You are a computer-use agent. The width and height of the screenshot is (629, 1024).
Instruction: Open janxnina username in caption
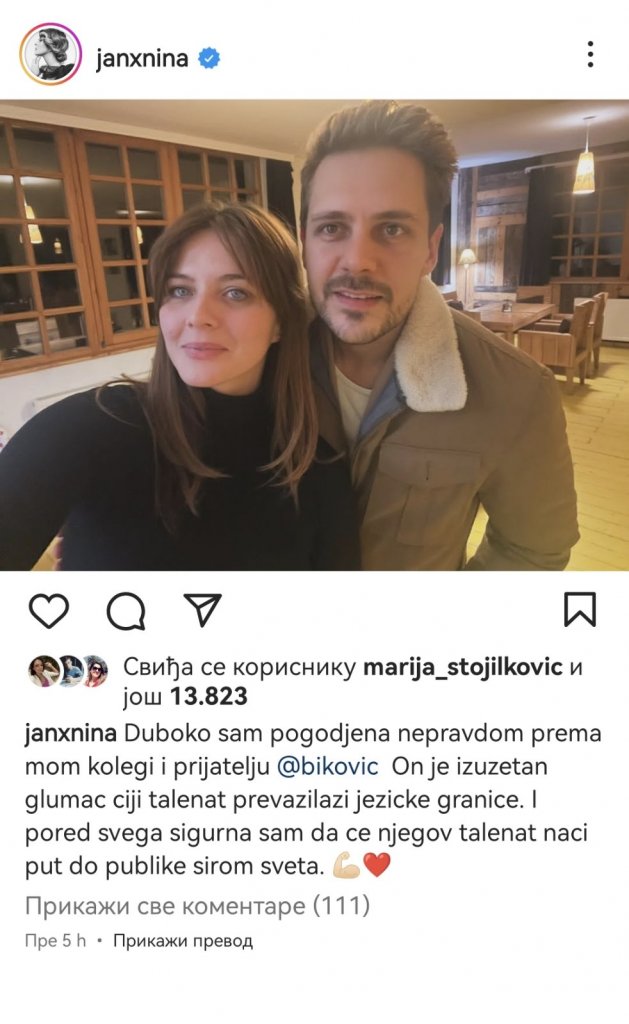[71, 733]
